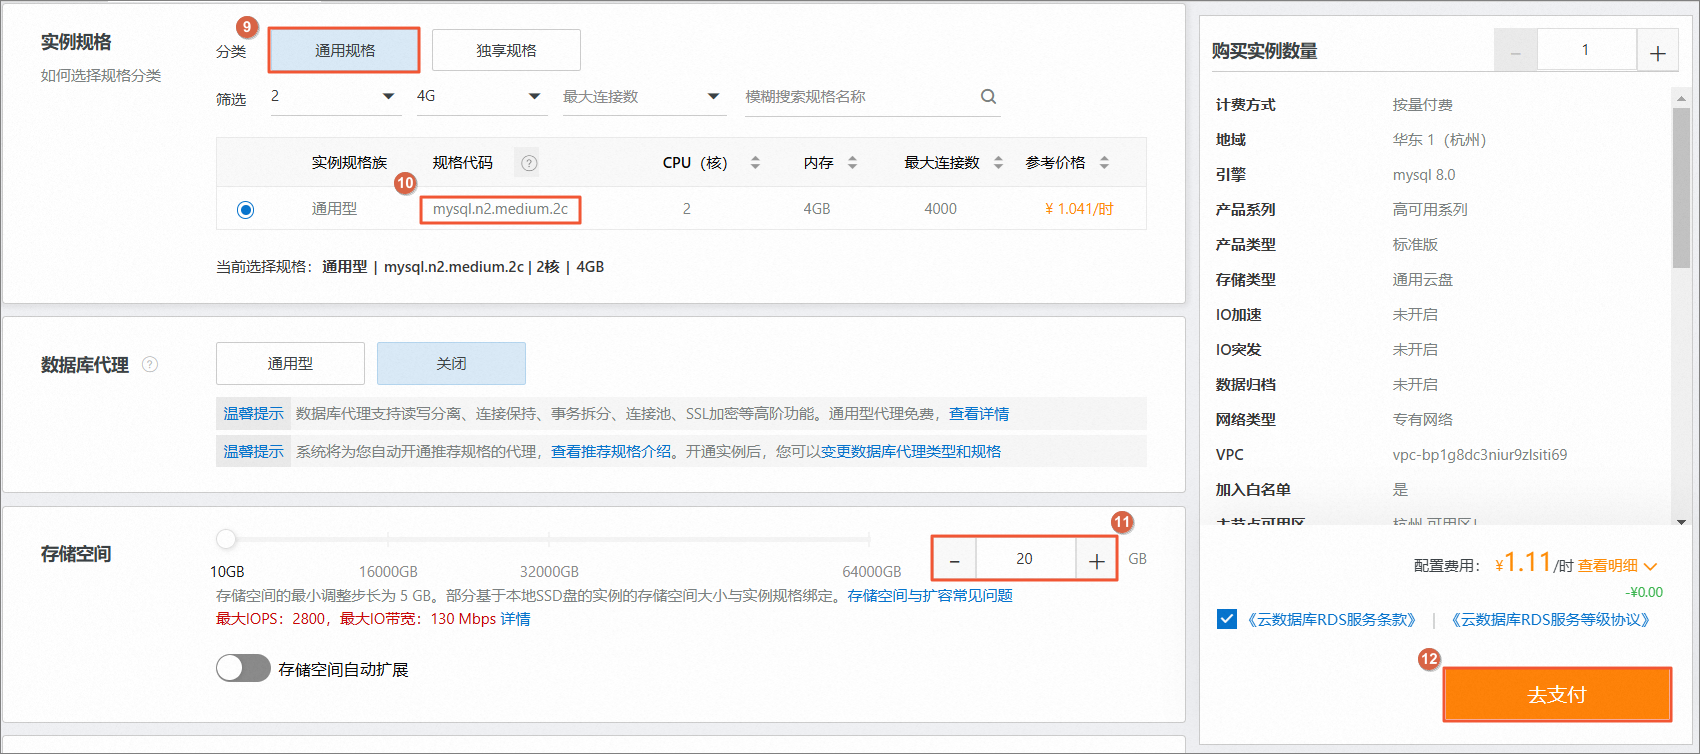Image resolution: width=1700 pixels, height=754 pixels.
Task: Open the memory filter dropdown showing 4G
Action: 481,97
